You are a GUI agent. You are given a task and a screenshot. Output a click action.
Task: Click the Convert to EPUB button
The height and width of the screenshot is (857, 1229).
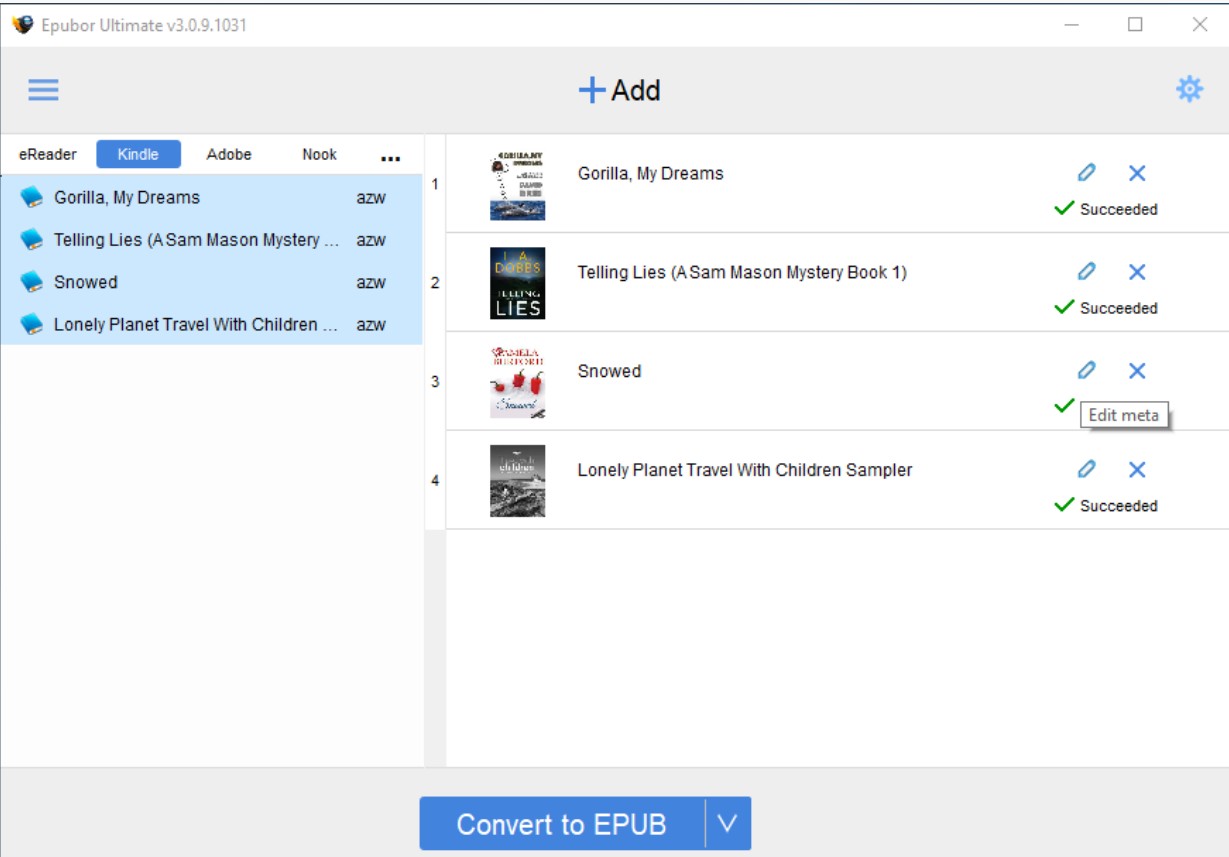562,824
